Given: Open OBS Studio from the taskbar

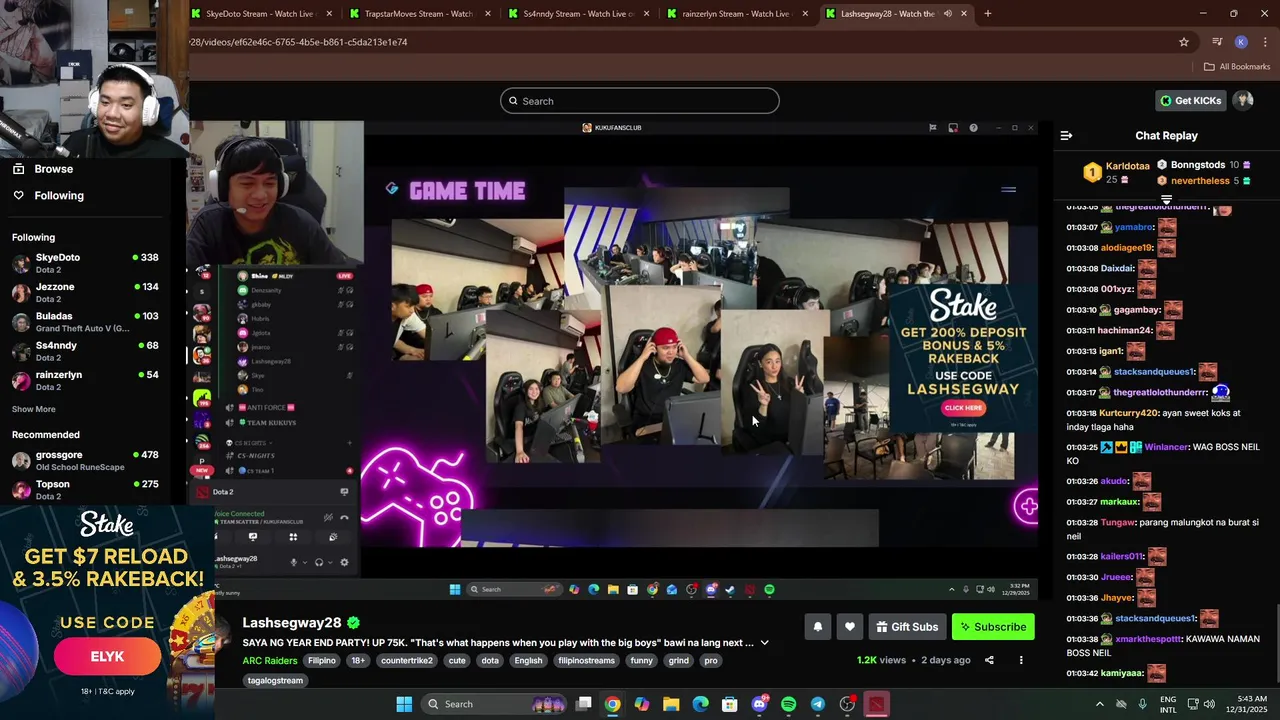Looking at the screenshot, I should (x=847, y=704).
